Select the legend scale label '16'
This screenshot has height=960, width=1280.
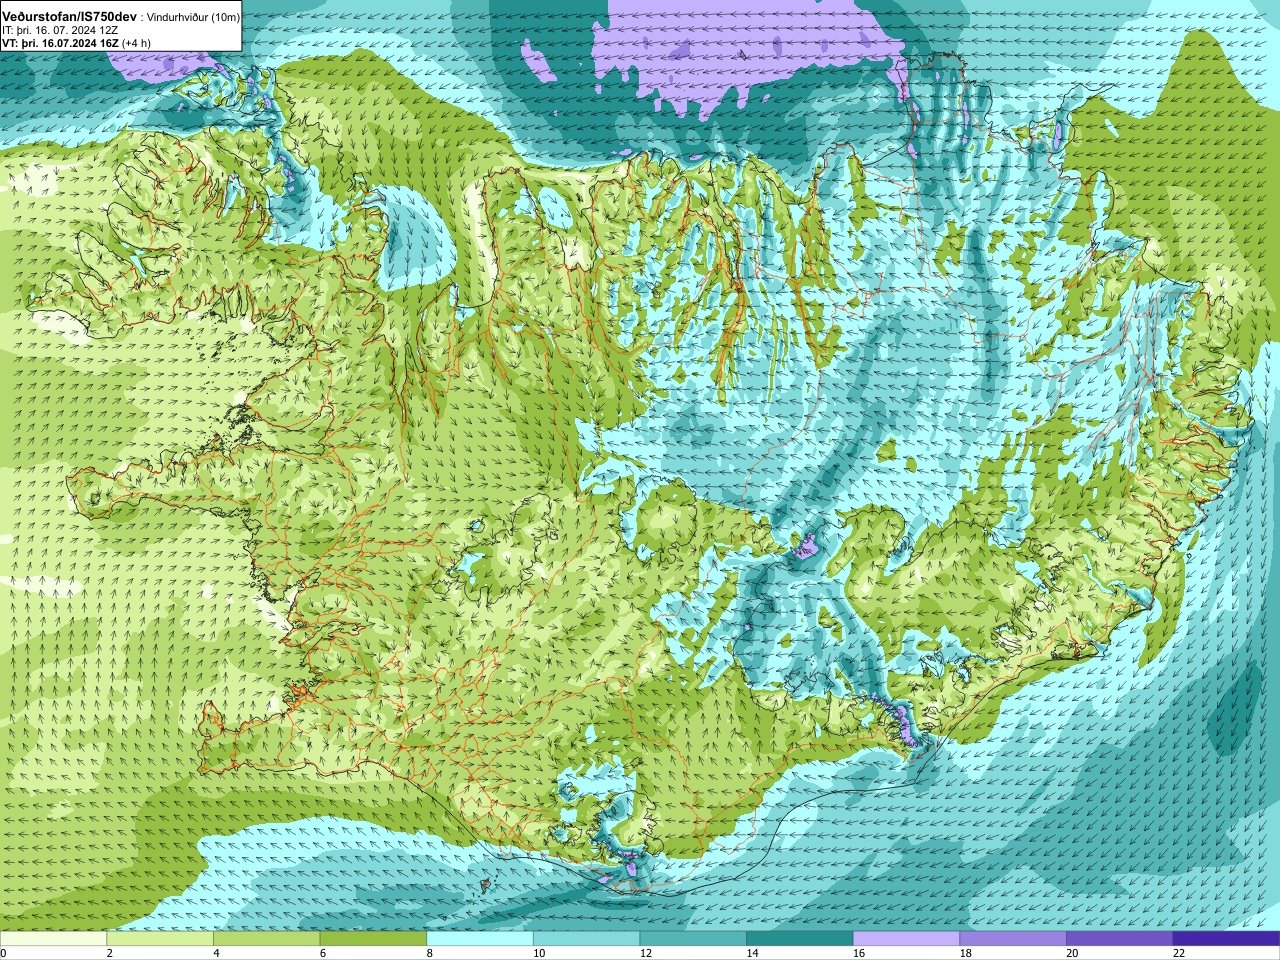pyautogui.click(x=859, y=953)
